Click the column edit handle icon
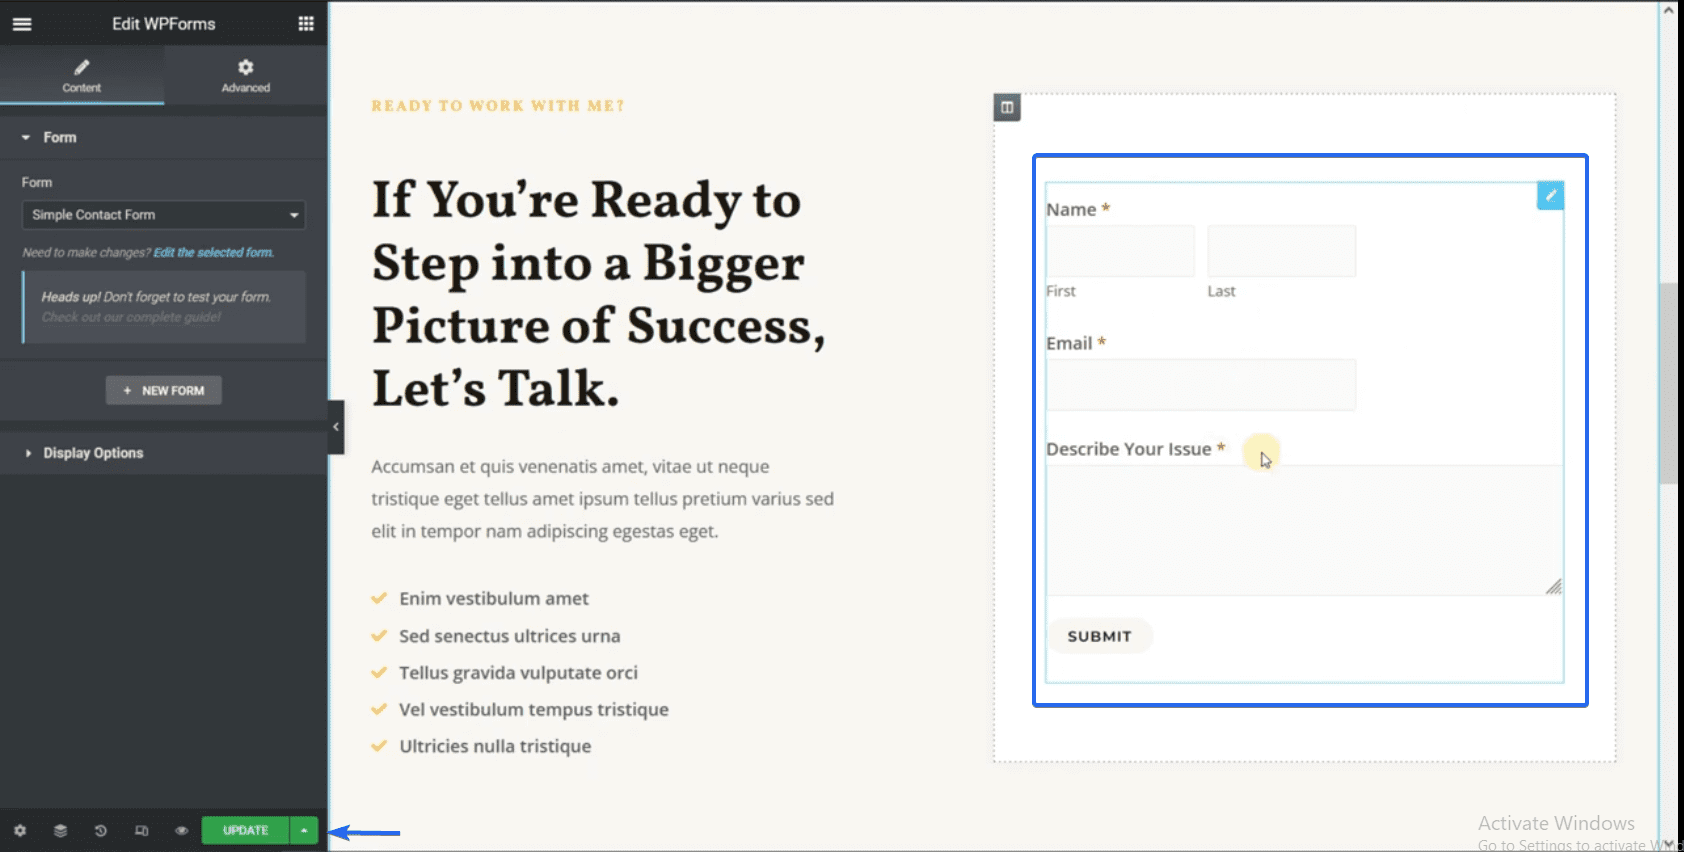 pyautogui.click(x=1007, y=107)
